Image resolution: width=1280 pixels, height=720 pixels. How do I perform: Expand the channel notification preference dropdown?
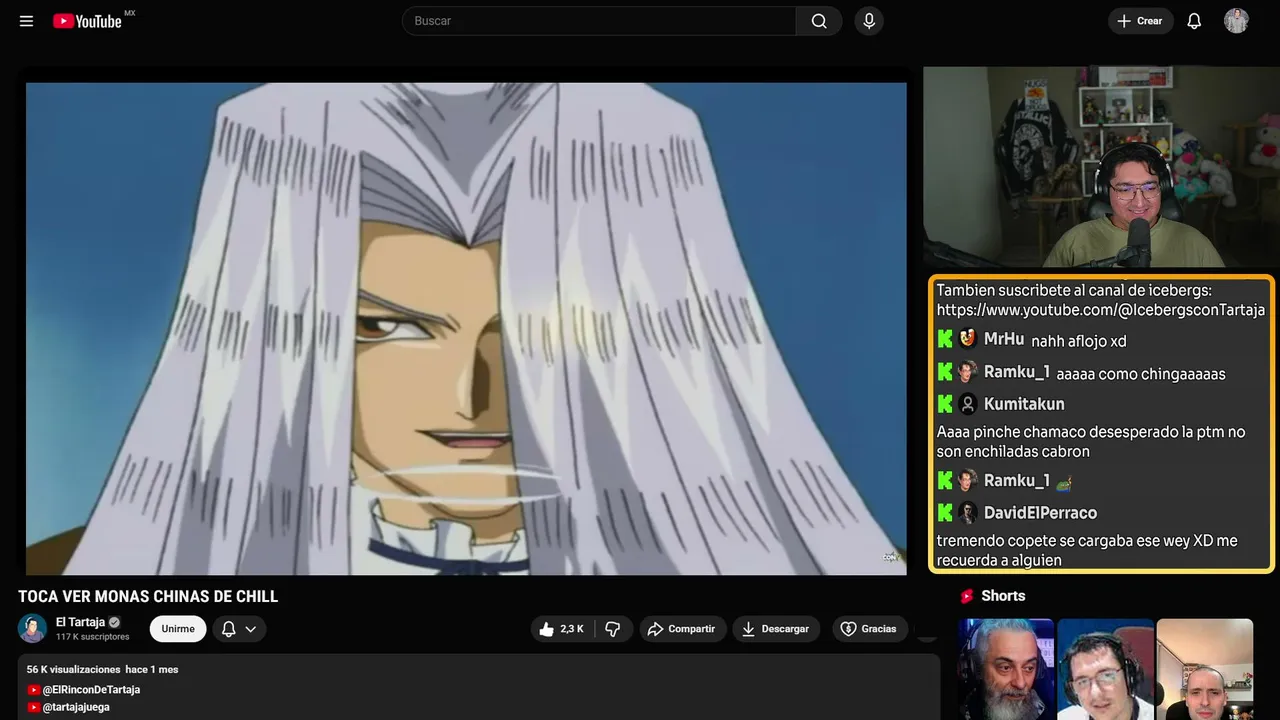[x=239, y=629]
